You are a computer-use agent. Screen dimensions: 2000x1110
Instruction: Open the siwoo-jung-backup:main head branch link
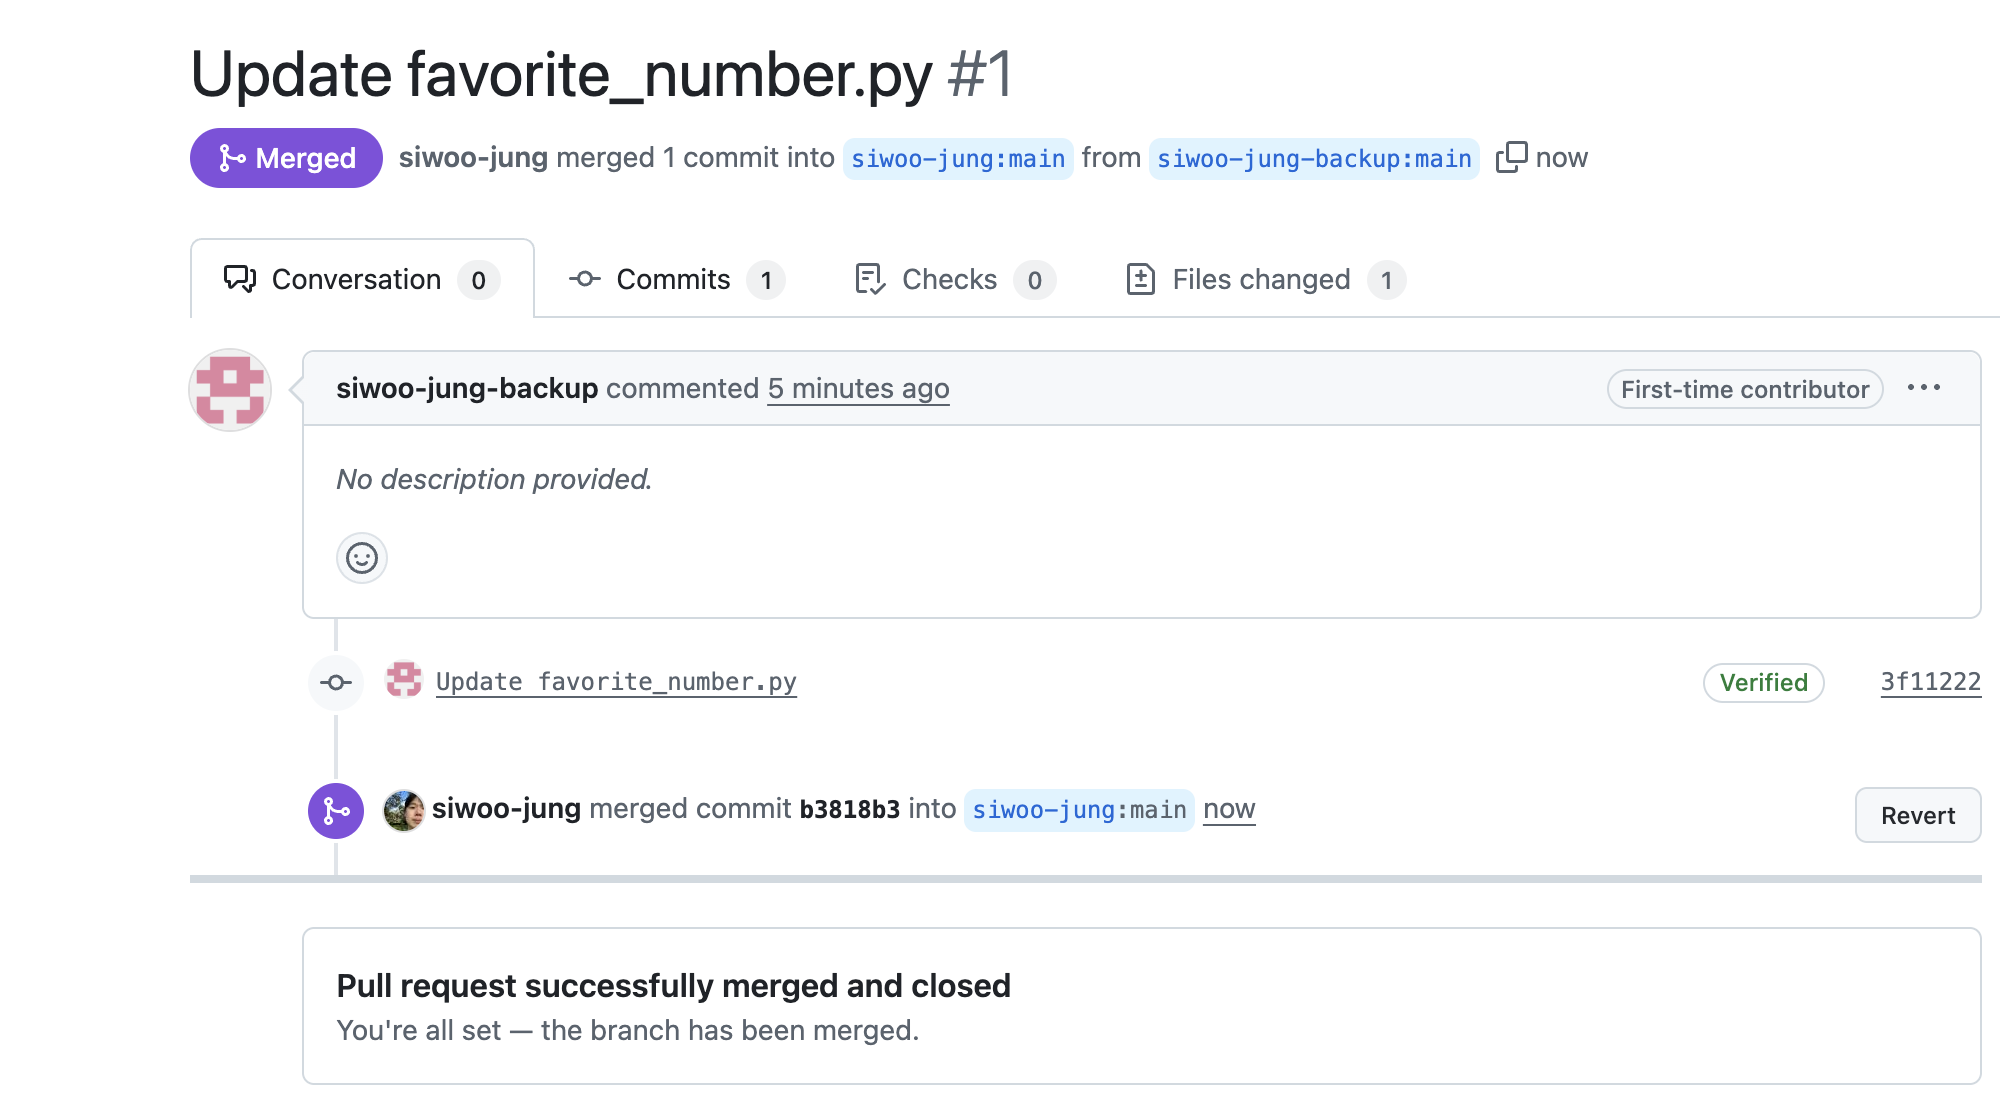pyautogui.click(x=1314, y=158)
